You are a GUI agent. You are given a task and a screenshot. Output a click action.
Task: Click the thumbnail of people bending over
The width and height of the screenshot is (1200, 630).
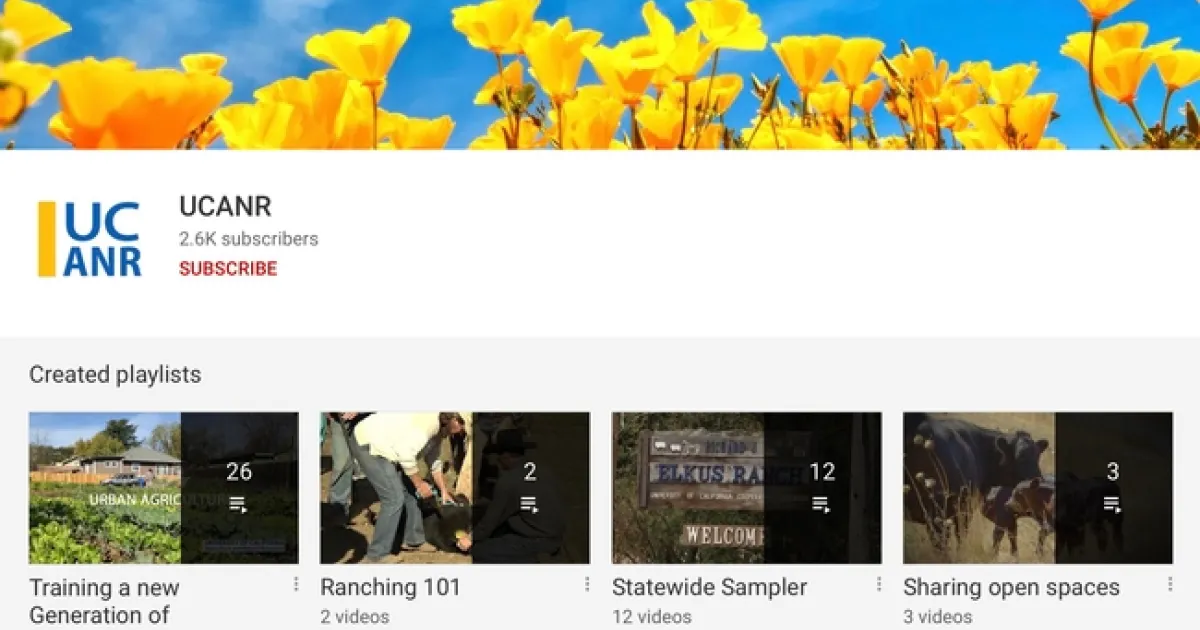[x=396, y=488]
